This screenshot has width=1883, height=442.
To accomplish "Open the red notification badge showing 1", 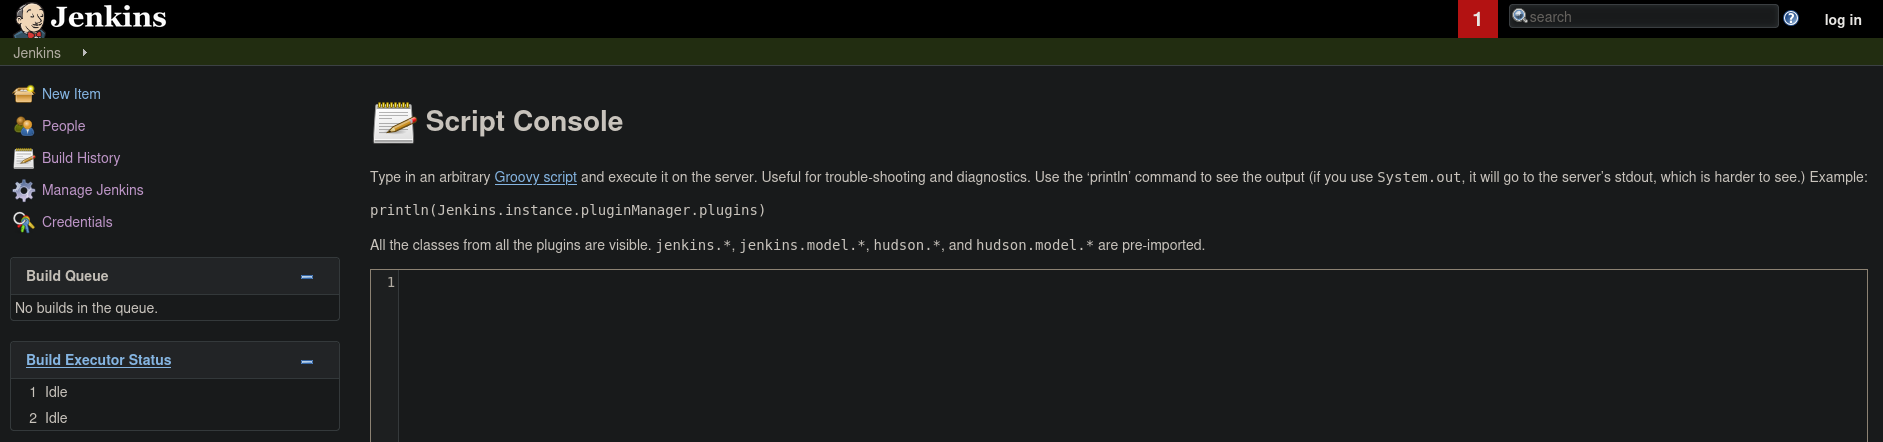I will pos(1477,19).
